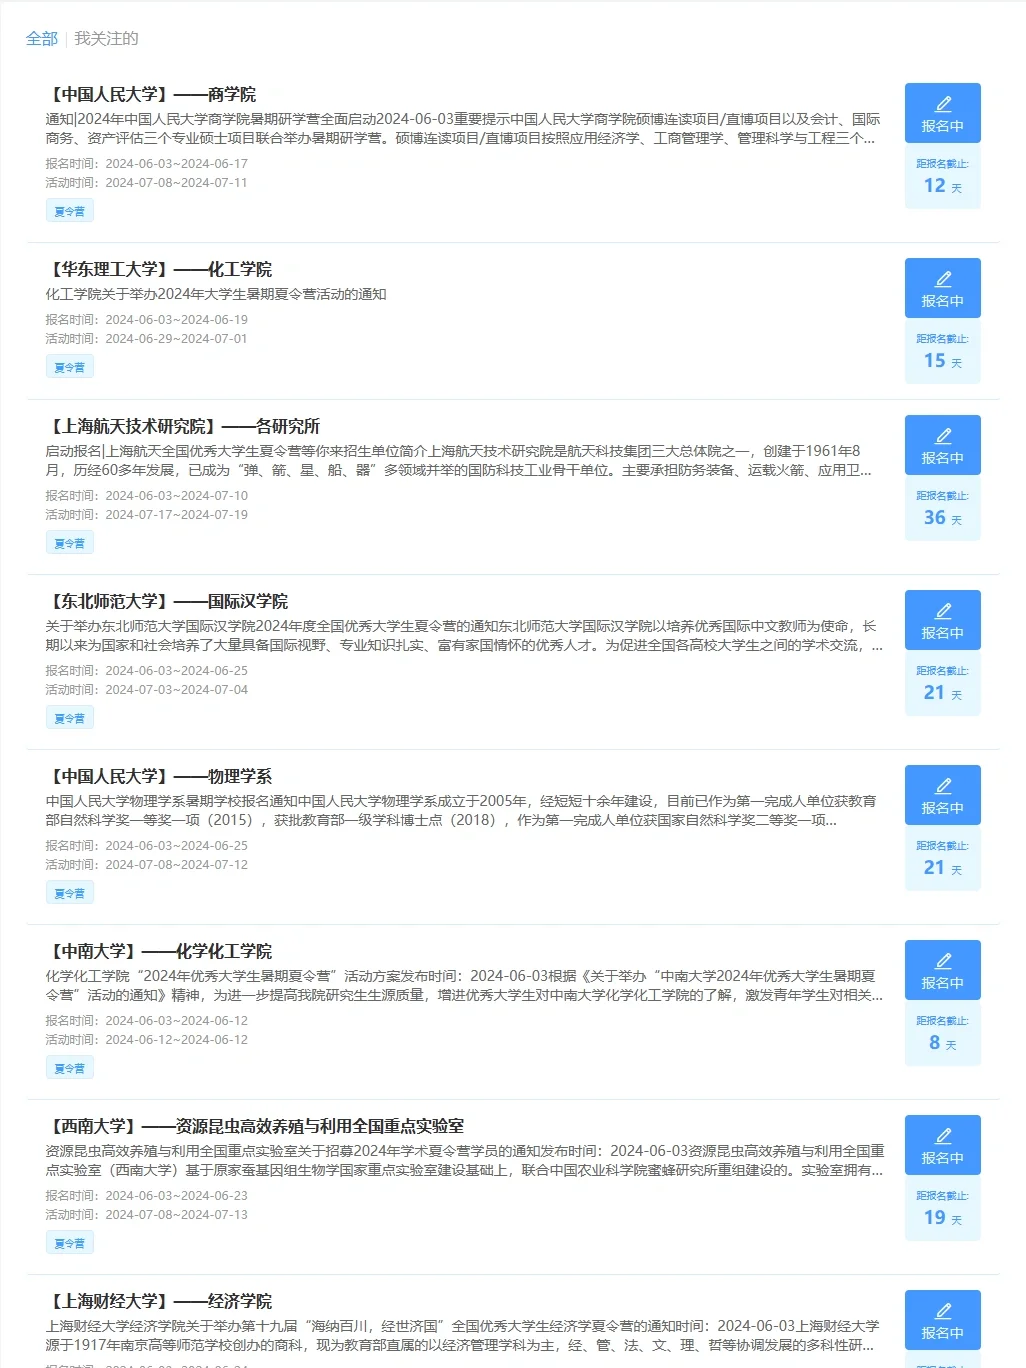Screen dimensions: 1026x1368
Task: Click 活动时间 2024-07-08~2024-07-13 text
Action: coord(146,1215)
